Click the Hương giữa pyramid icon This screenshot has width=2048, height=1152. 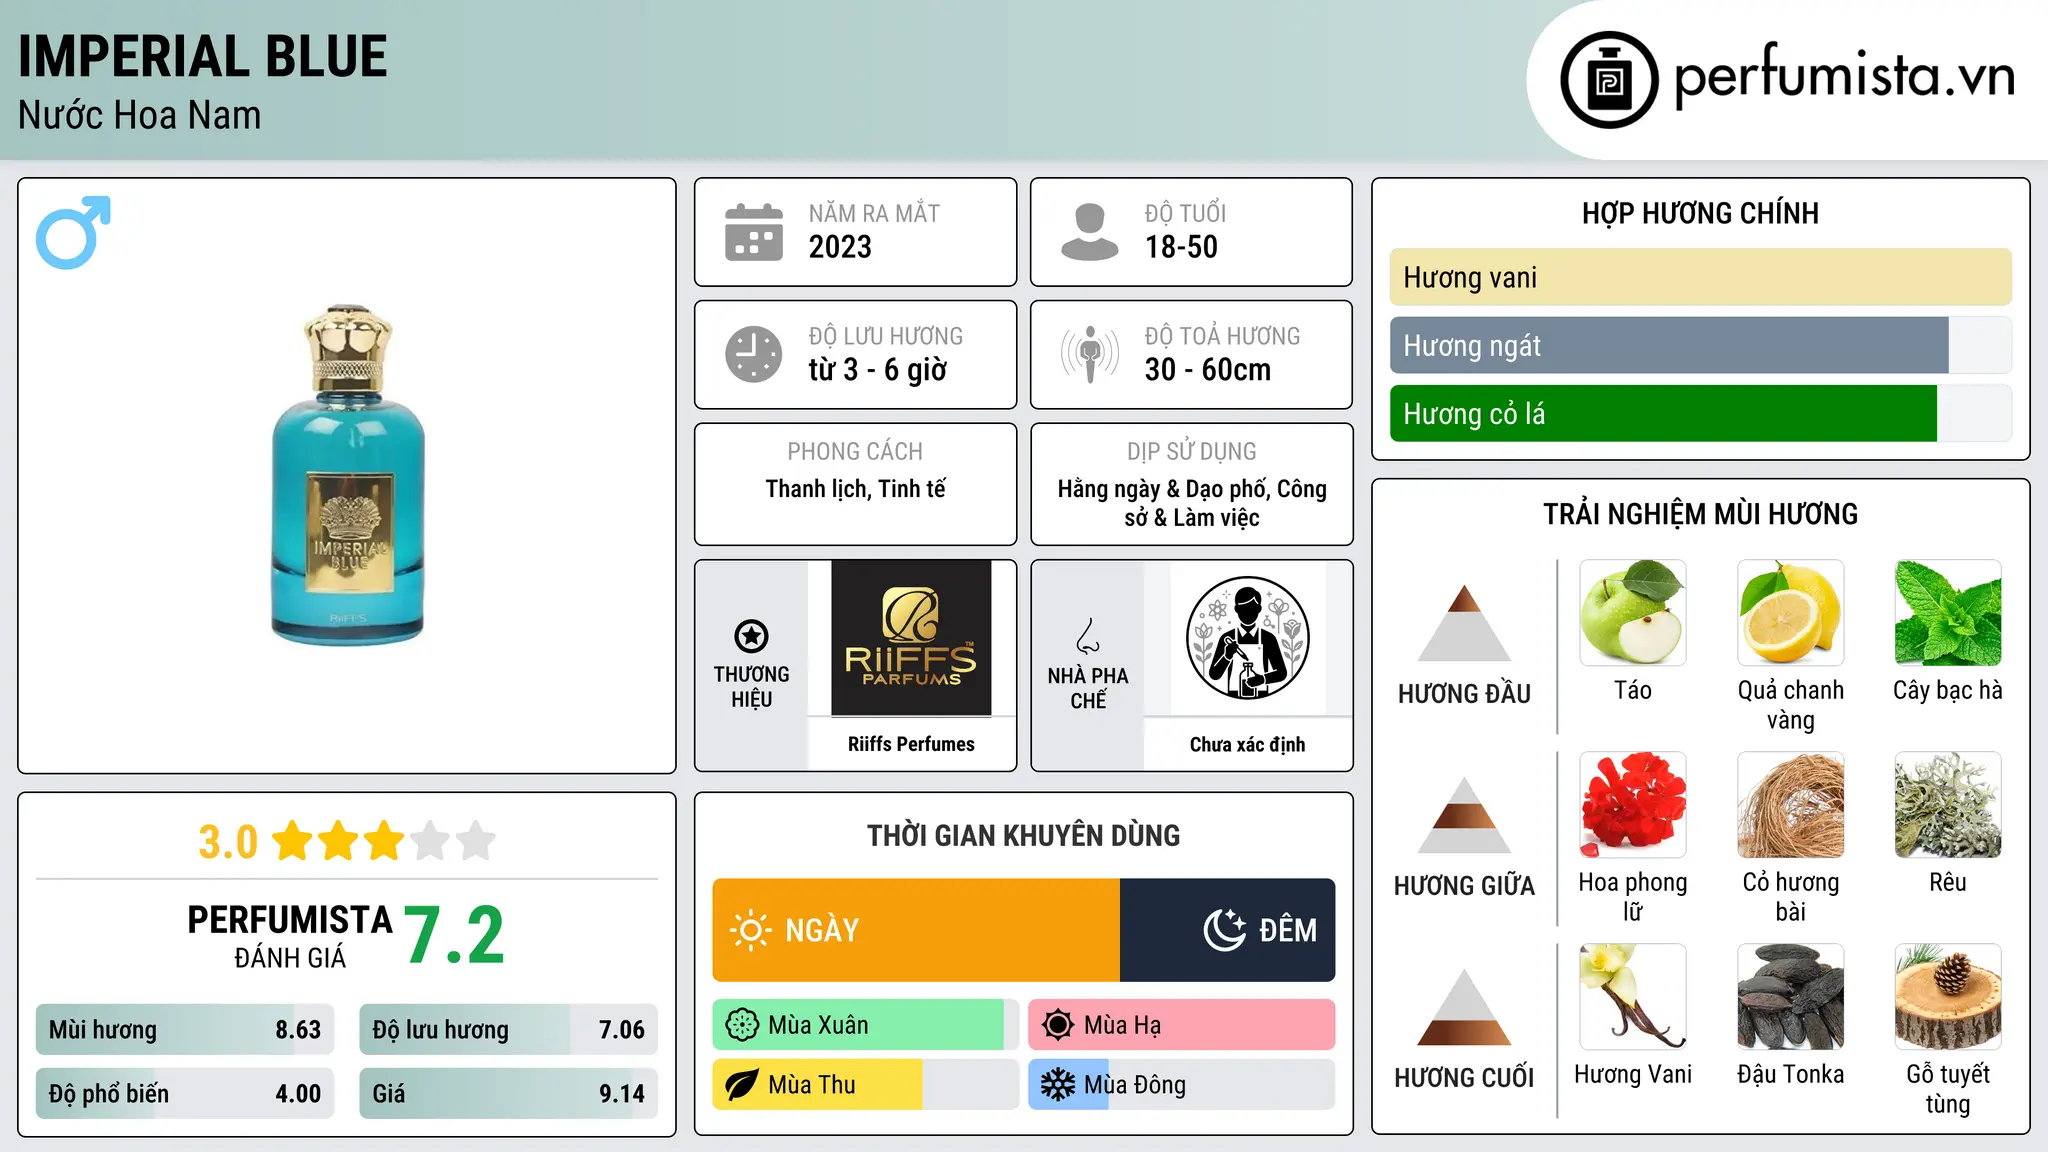[x=1464, y=814]
